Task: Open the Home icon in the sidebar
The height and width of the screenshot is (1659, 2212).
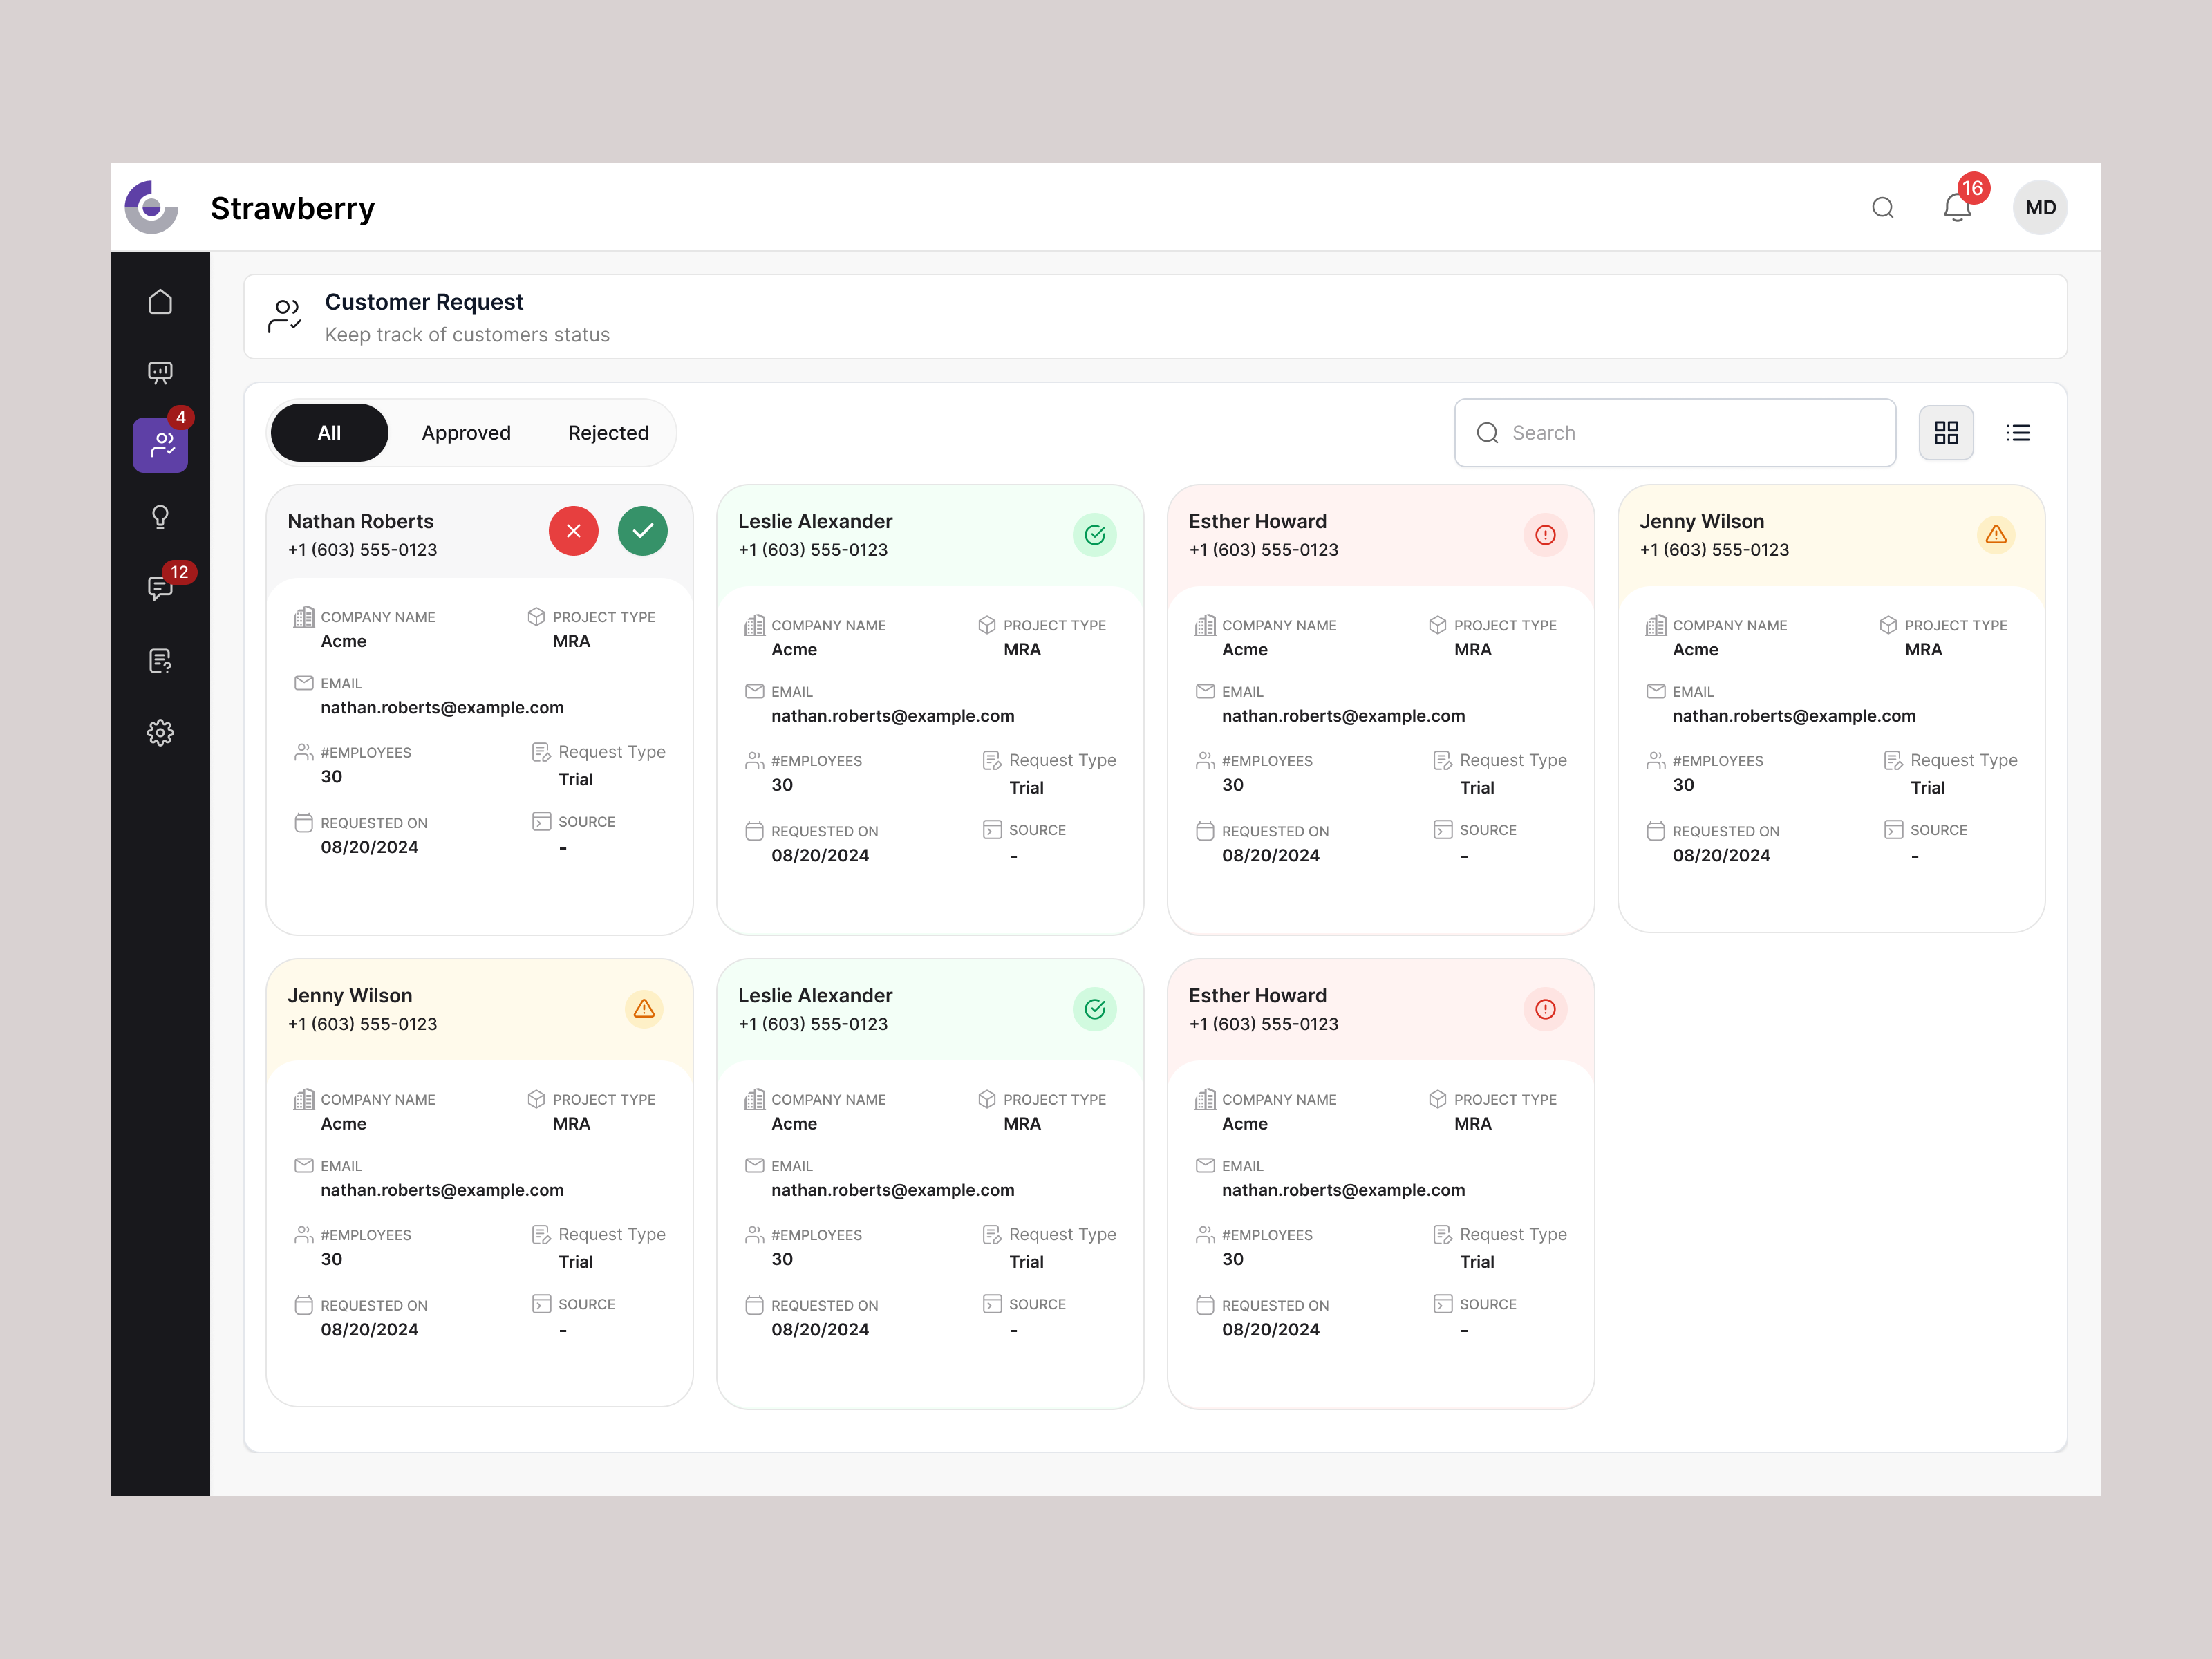Action: point(160,301)
